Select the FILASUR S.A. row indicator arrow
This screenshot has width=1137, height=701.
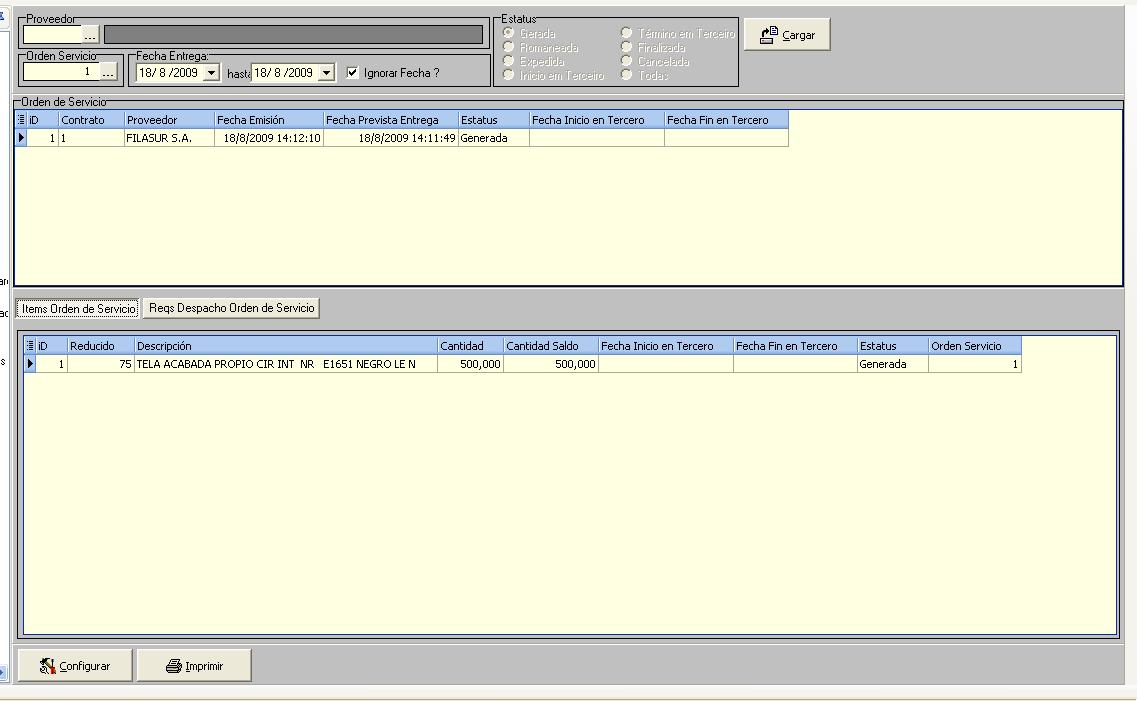click(21, 138)
